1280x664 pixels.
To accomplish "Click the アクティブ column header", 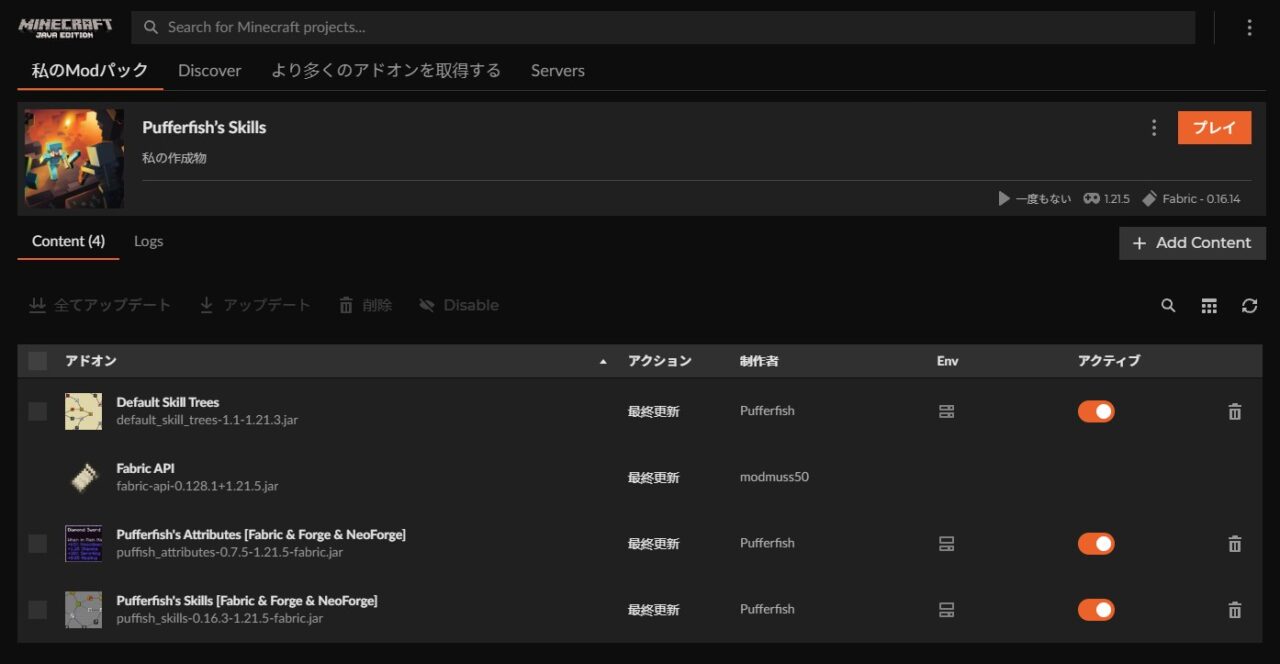I will (1108, 361).
